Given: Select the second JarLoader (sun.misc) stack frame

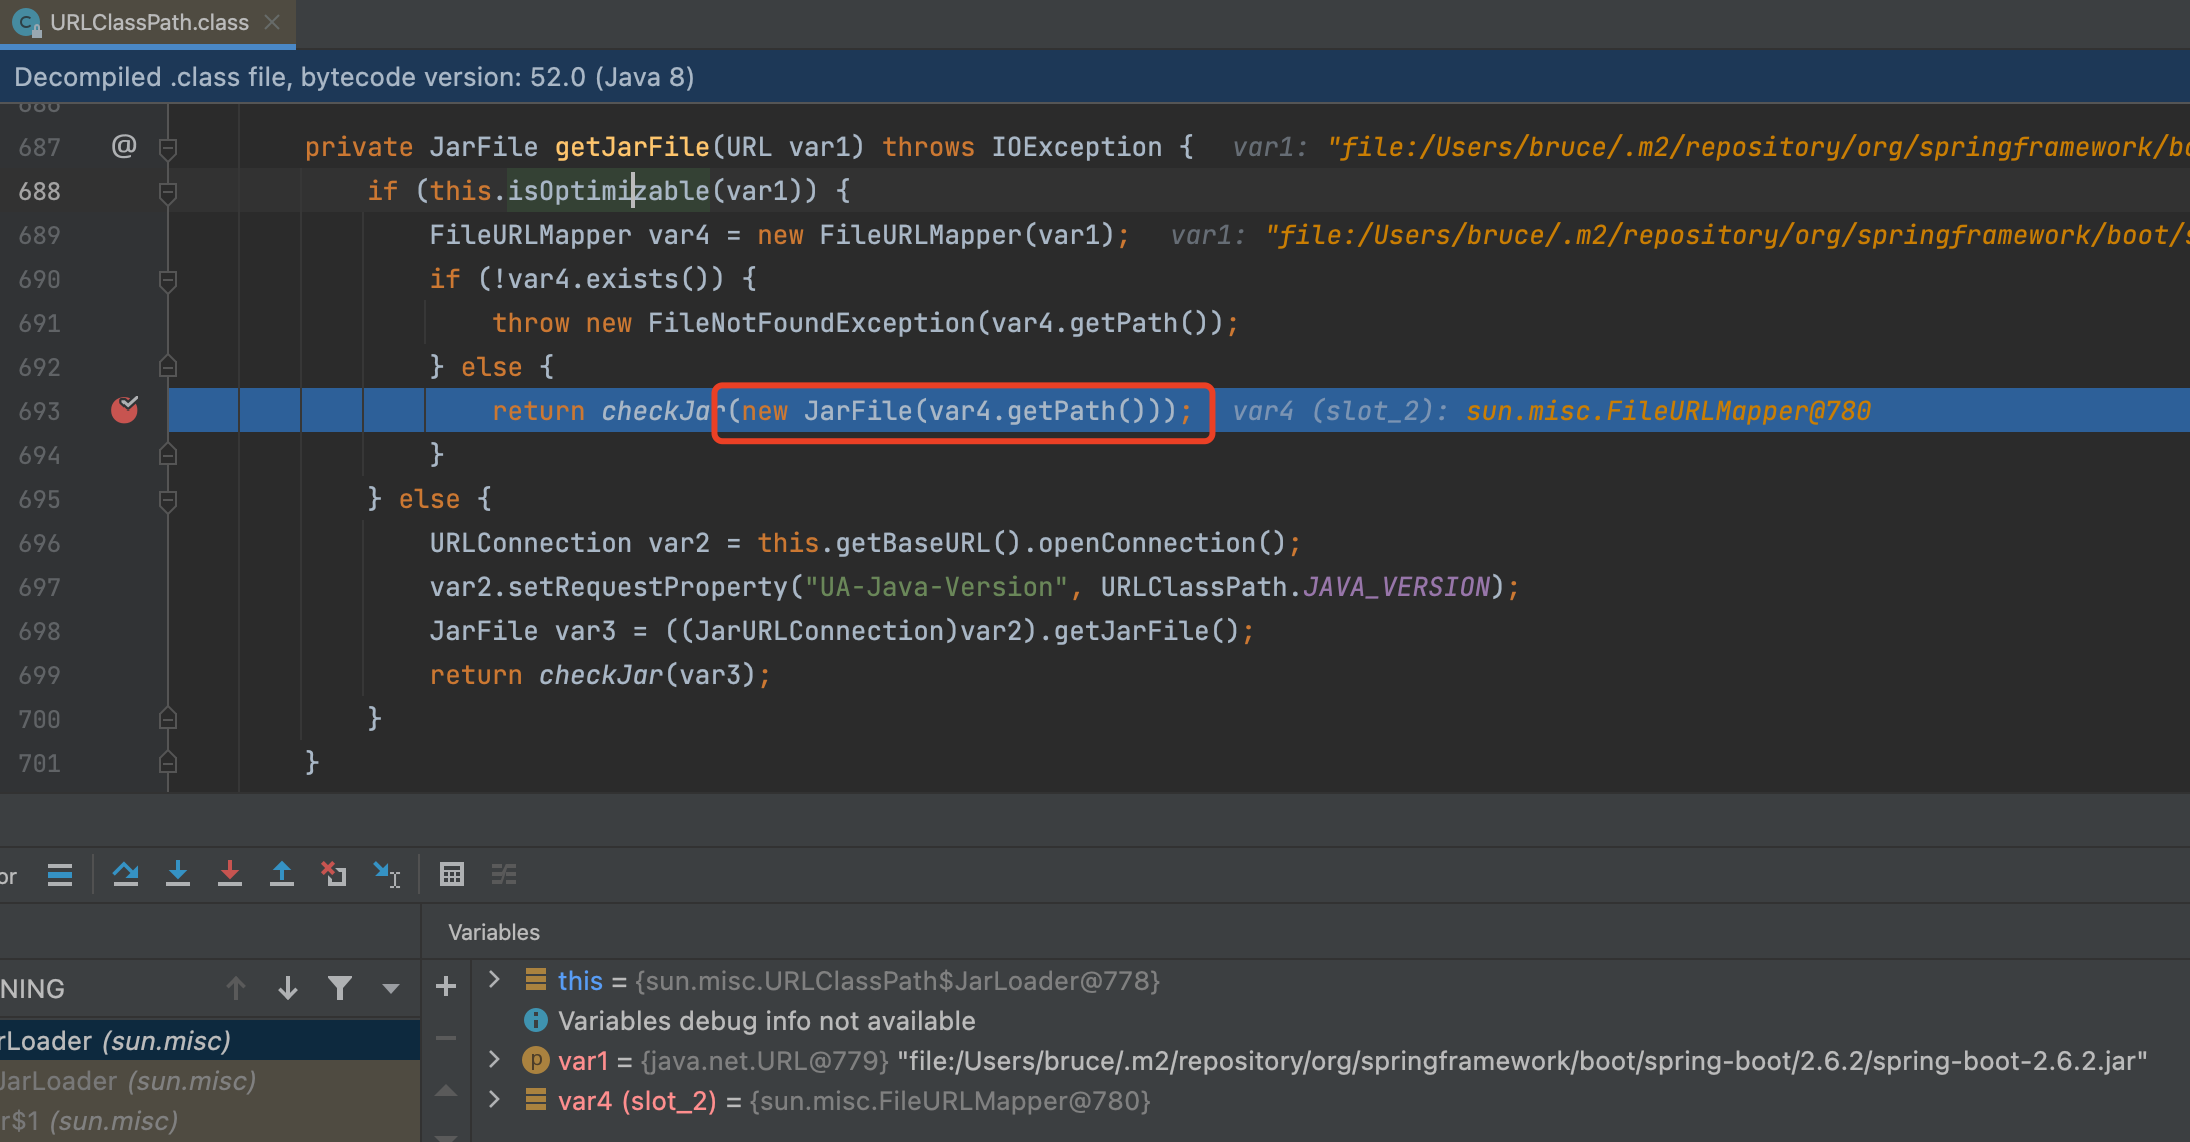Looking at the screenshot, I should (x=130, y=1081).
